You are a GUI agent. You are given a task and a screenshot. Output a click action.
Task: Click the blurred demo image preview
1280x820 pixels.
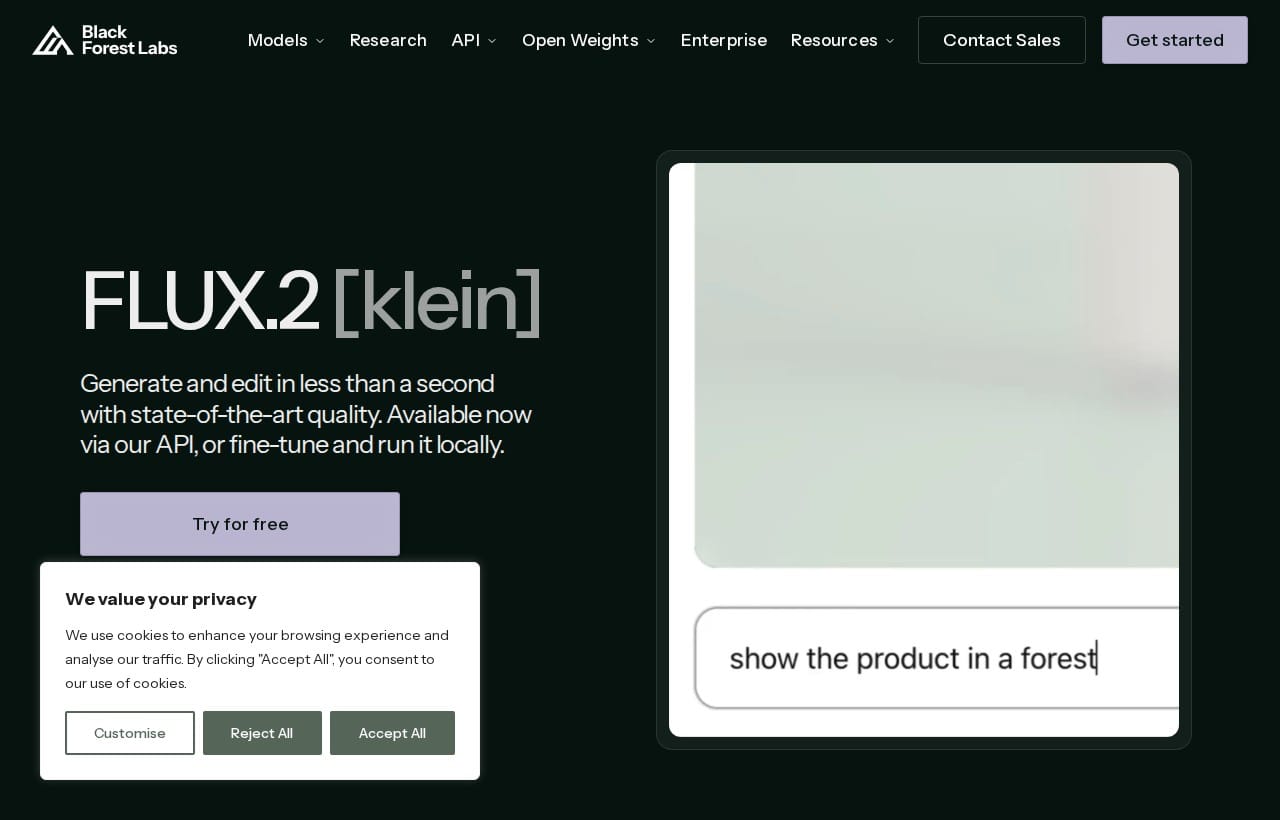[x=936, y=365]
